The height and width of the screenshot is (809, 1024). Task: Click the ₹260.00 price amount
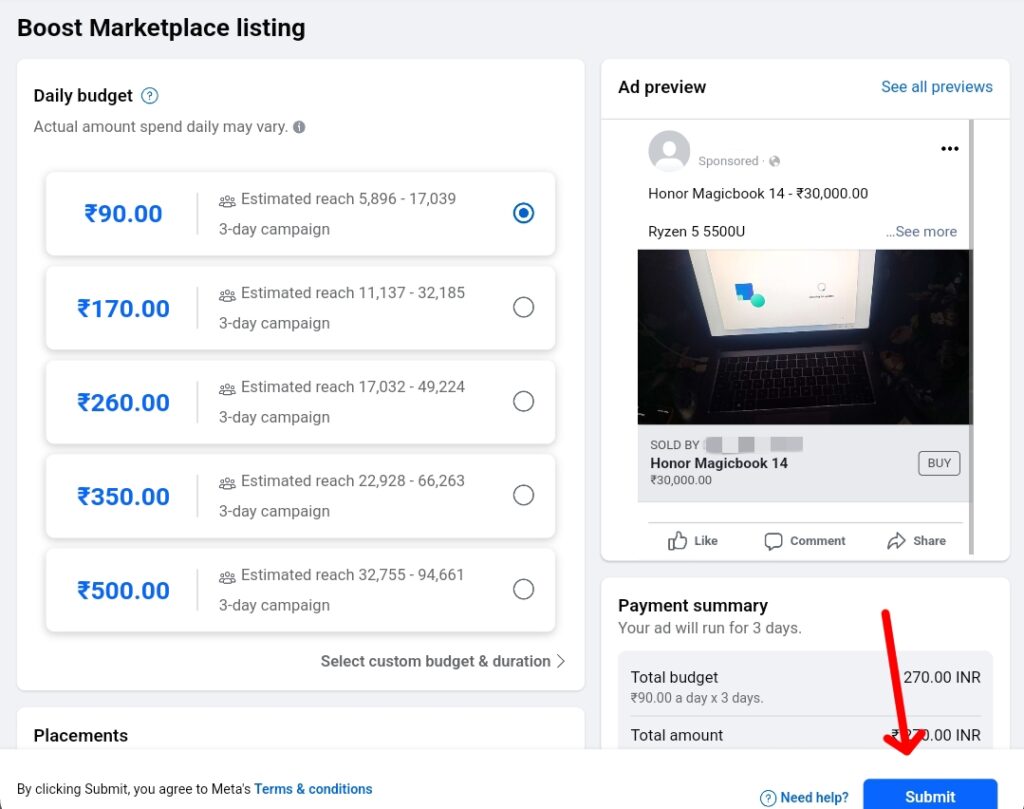point(123,402)
